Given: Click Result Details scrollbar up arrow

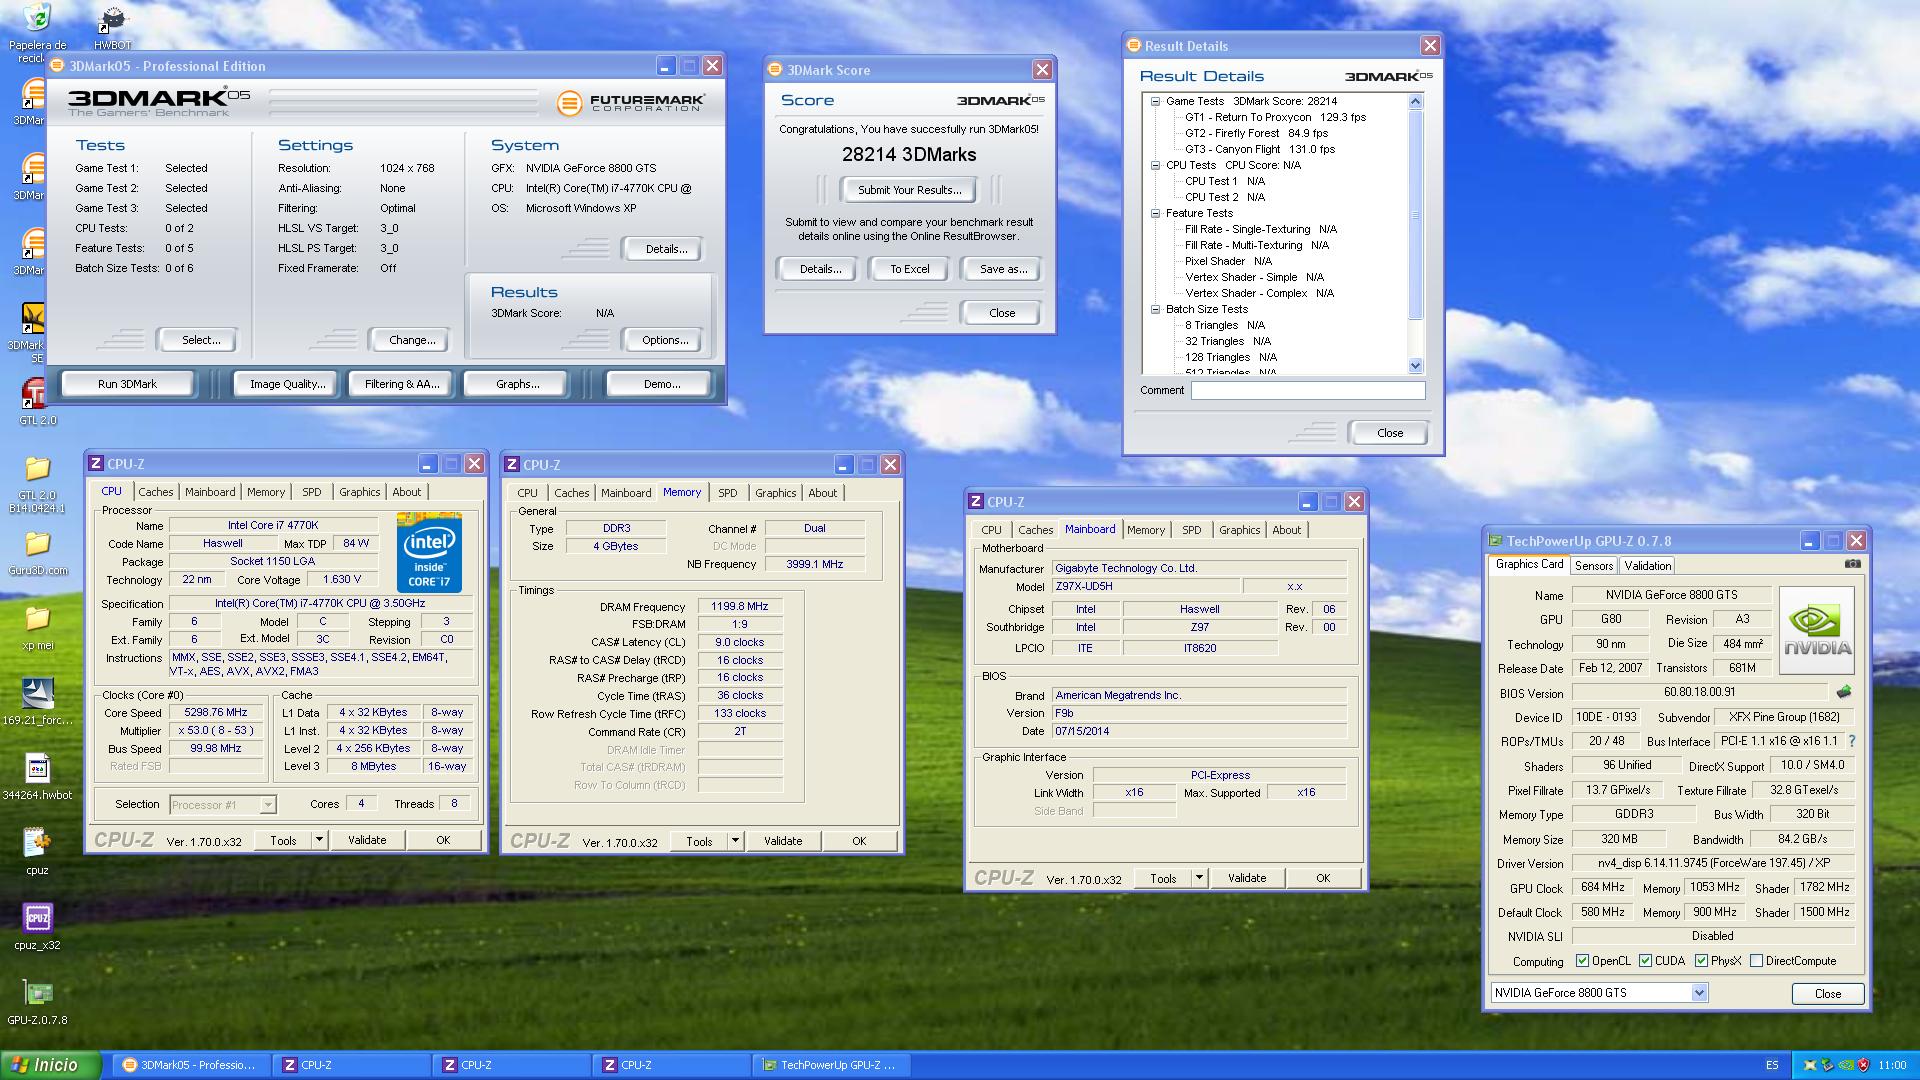Looking at the screenshot, I should pos(1415,101).
